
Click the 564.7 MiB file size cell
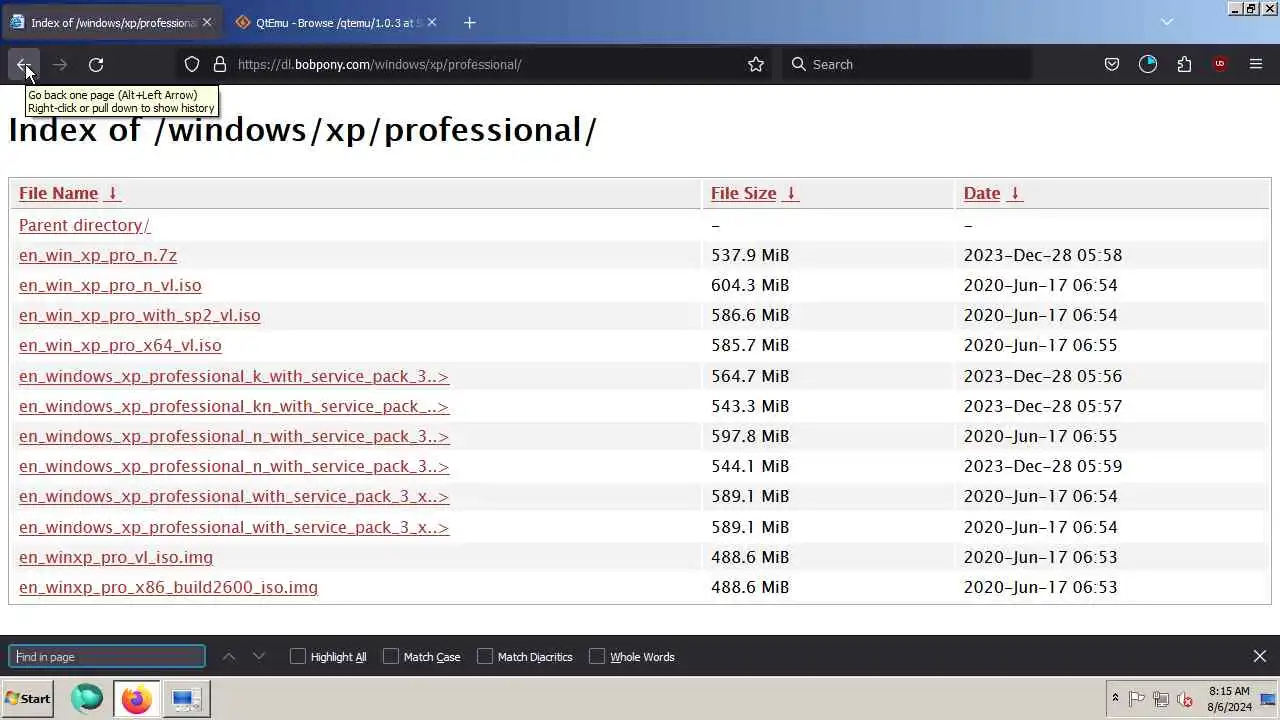point(750,376)
